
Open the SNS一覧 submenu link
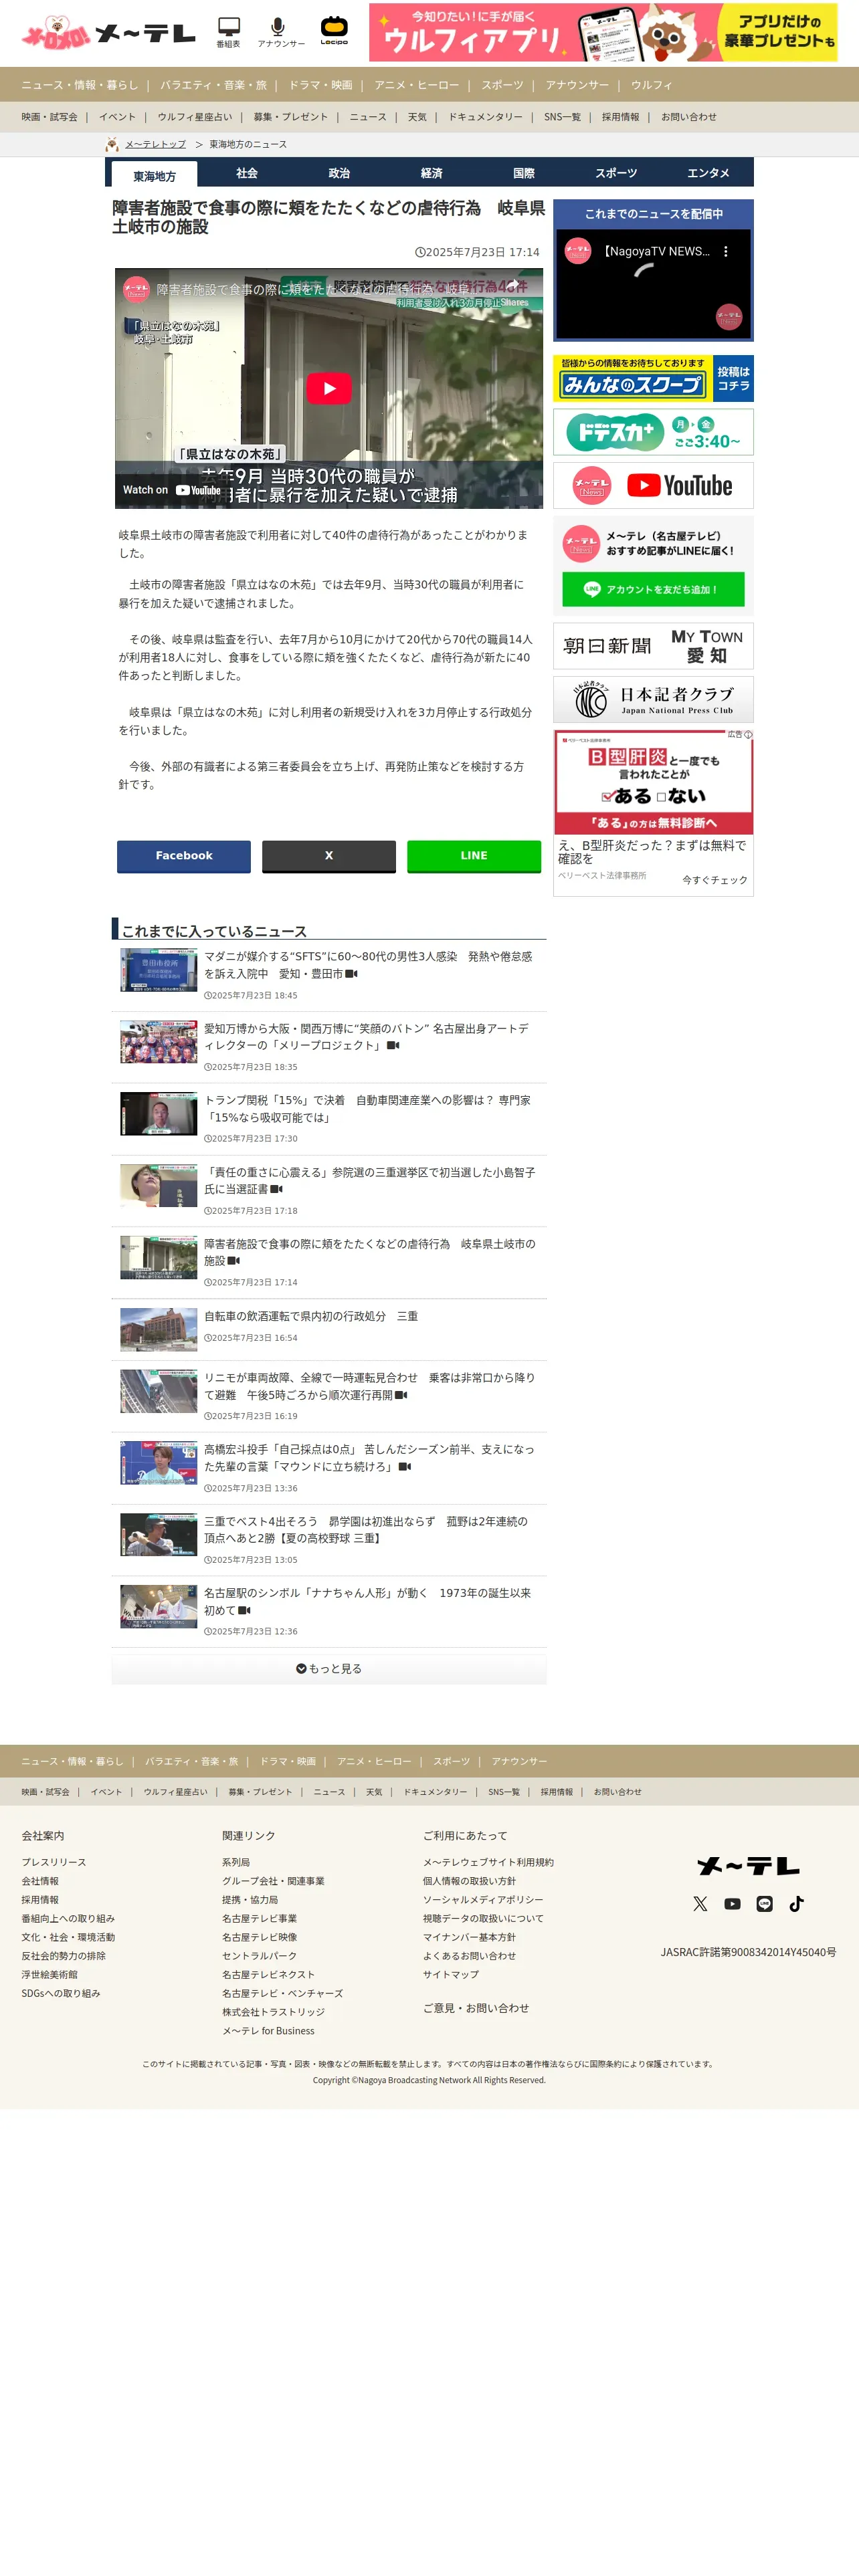click(562, 117)
